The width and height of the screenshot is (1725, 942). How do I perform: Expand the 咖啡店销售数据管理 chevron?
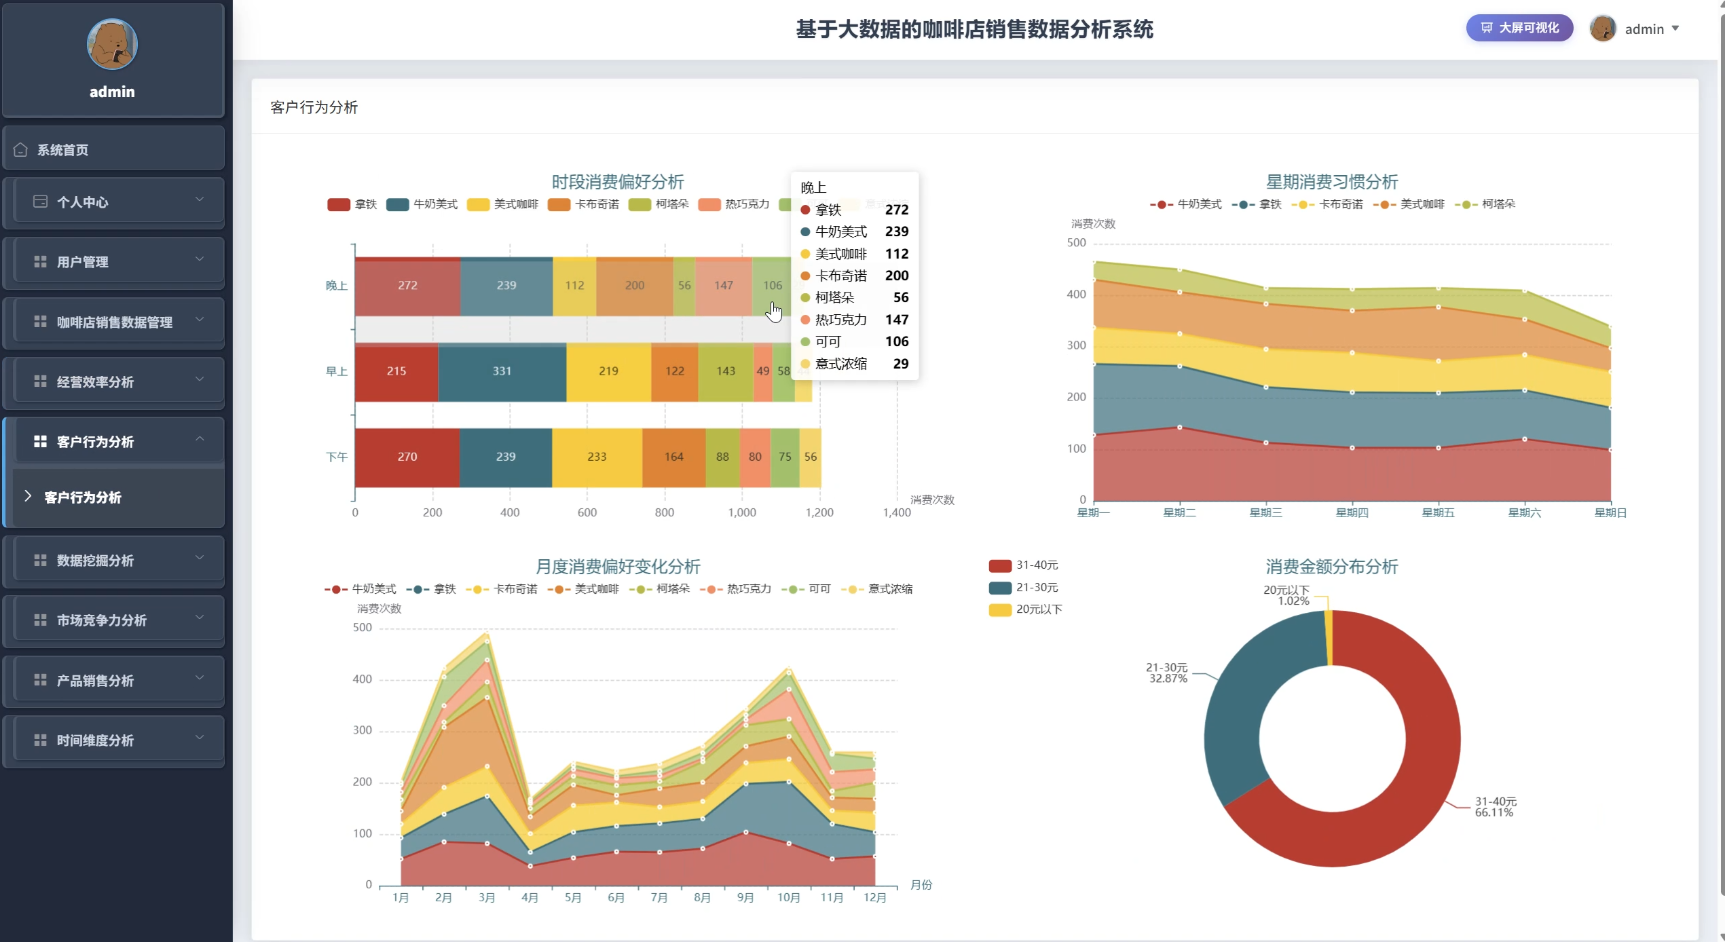point(200,320)
